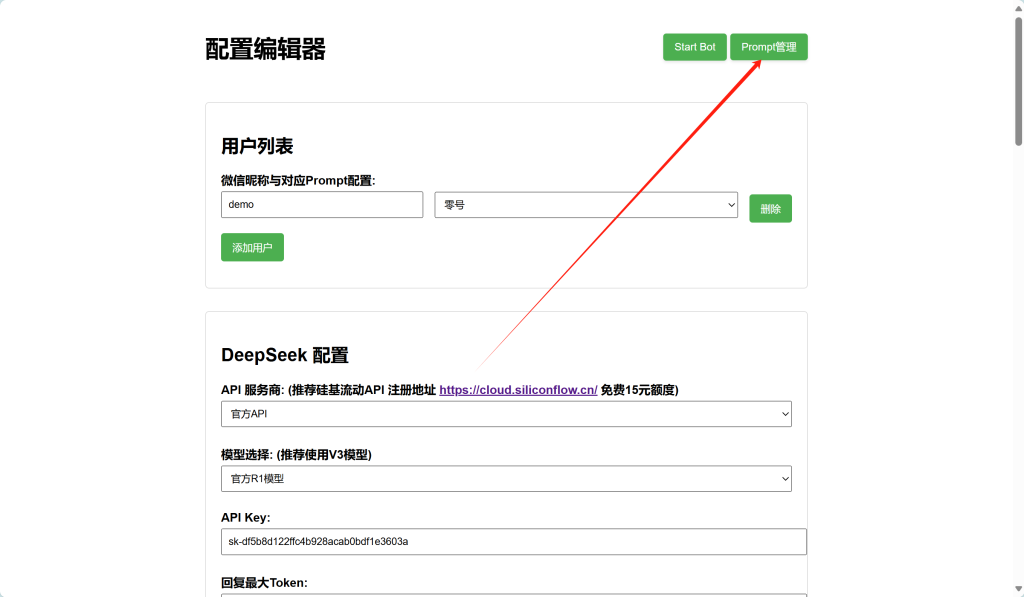Open the 零号 prompt configuration dropdown

click(586, 205)
